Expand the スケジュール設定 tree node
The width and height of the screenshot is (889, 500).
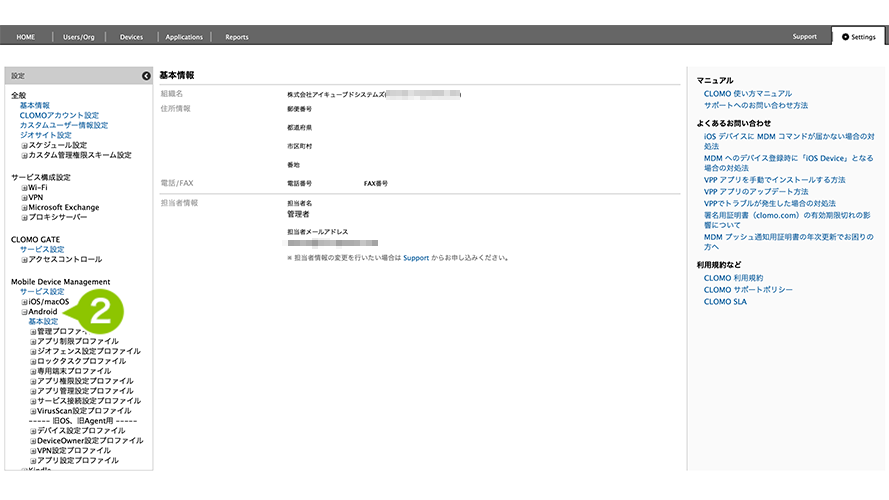[x=24, y=146]
